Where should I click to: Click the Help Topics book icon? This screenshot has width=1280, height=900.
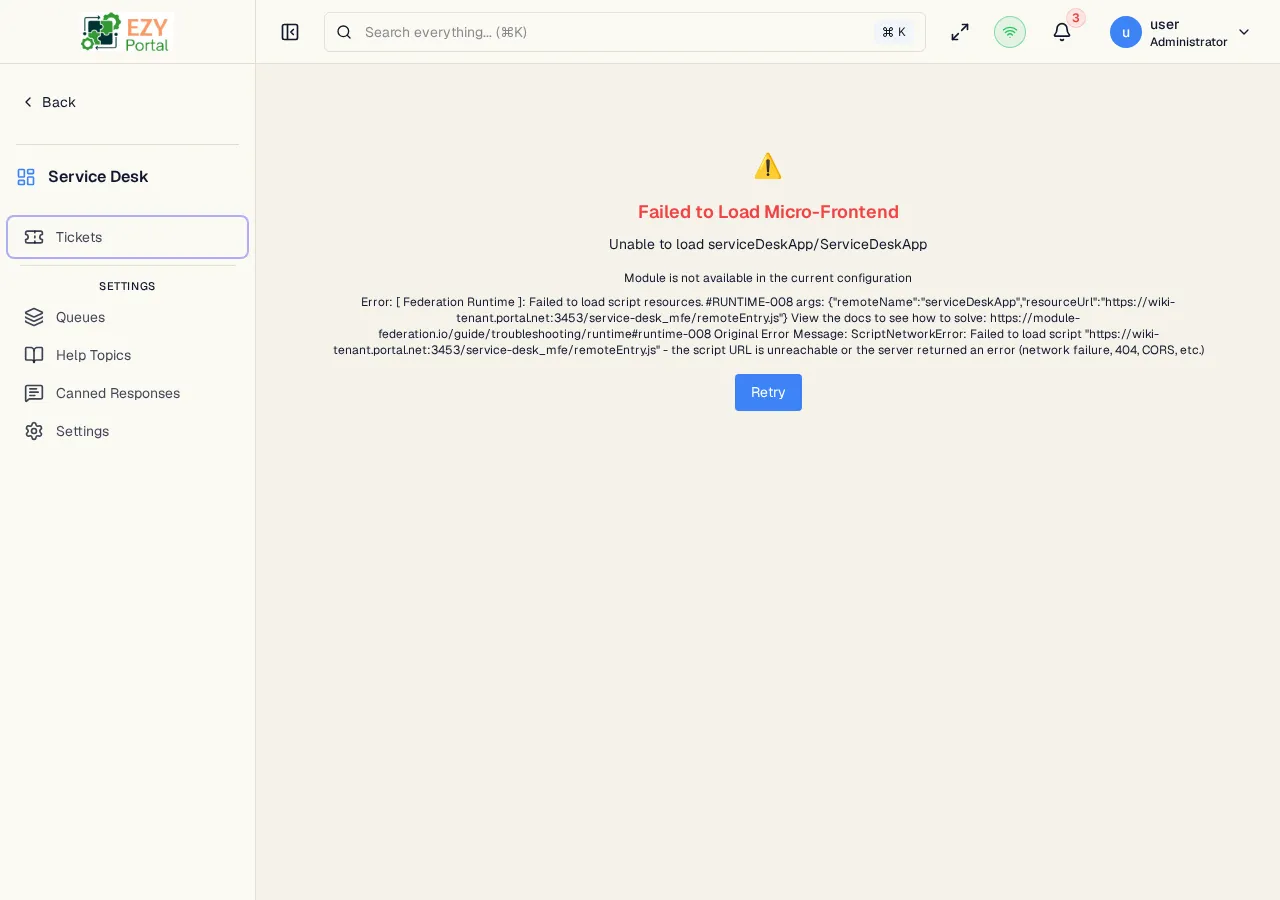coord(34,355)
